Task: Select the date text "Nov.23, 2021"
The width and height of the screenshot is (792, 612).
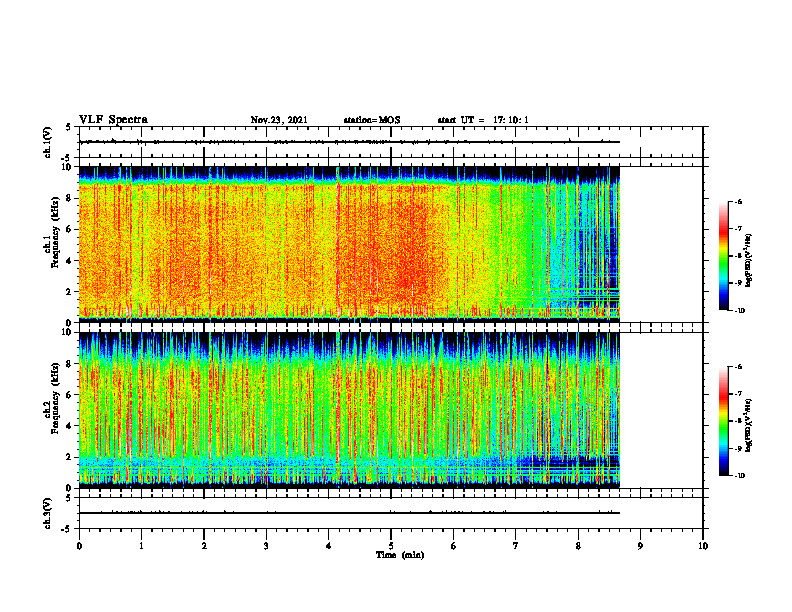Action: pyautogui.click(x=279, y=120)
